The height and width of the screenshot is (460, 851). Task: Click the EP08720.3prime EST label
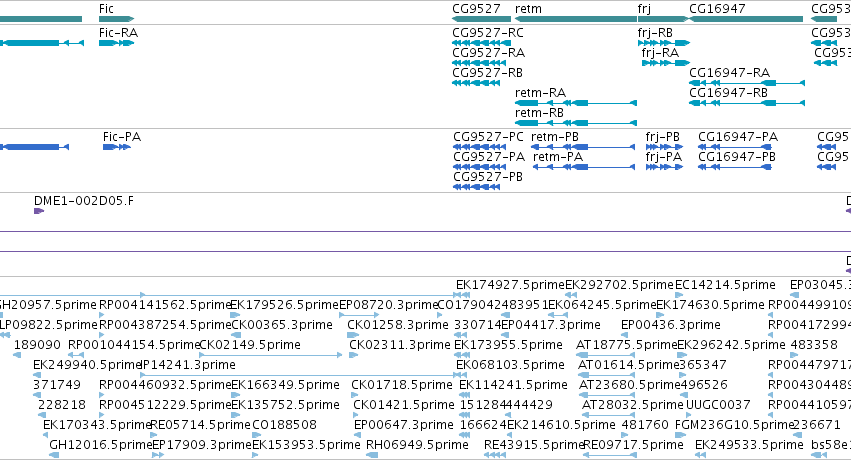[x=388, y=305]
